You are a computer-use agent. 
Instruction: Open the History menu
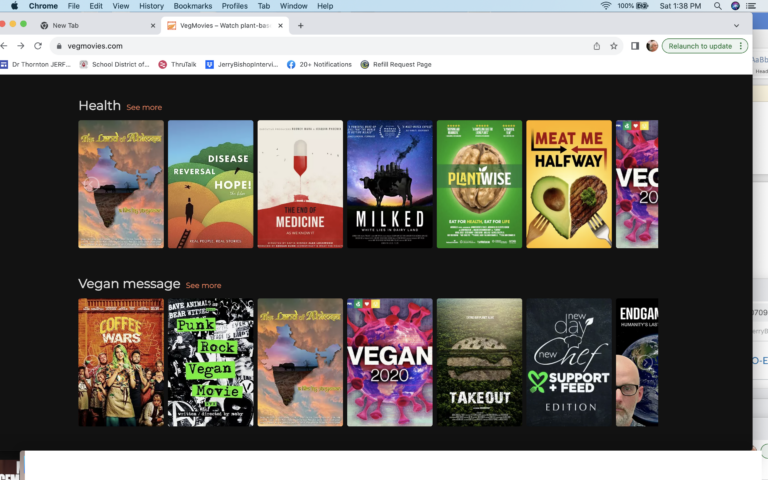pyautogui.click(x=151, y=6)
